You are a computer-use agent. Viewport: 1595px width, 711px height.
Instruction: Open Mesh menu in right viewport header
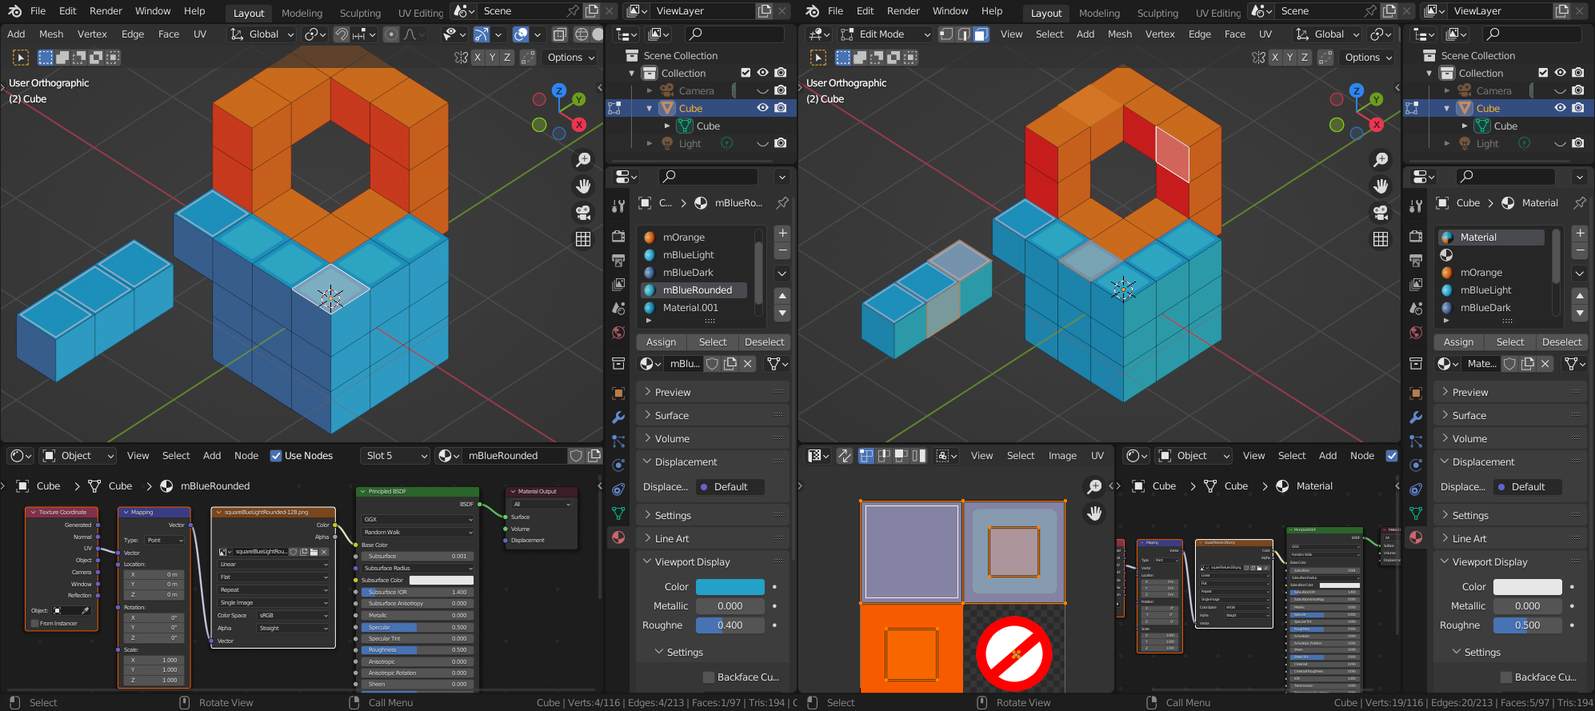pos(1120,34)
